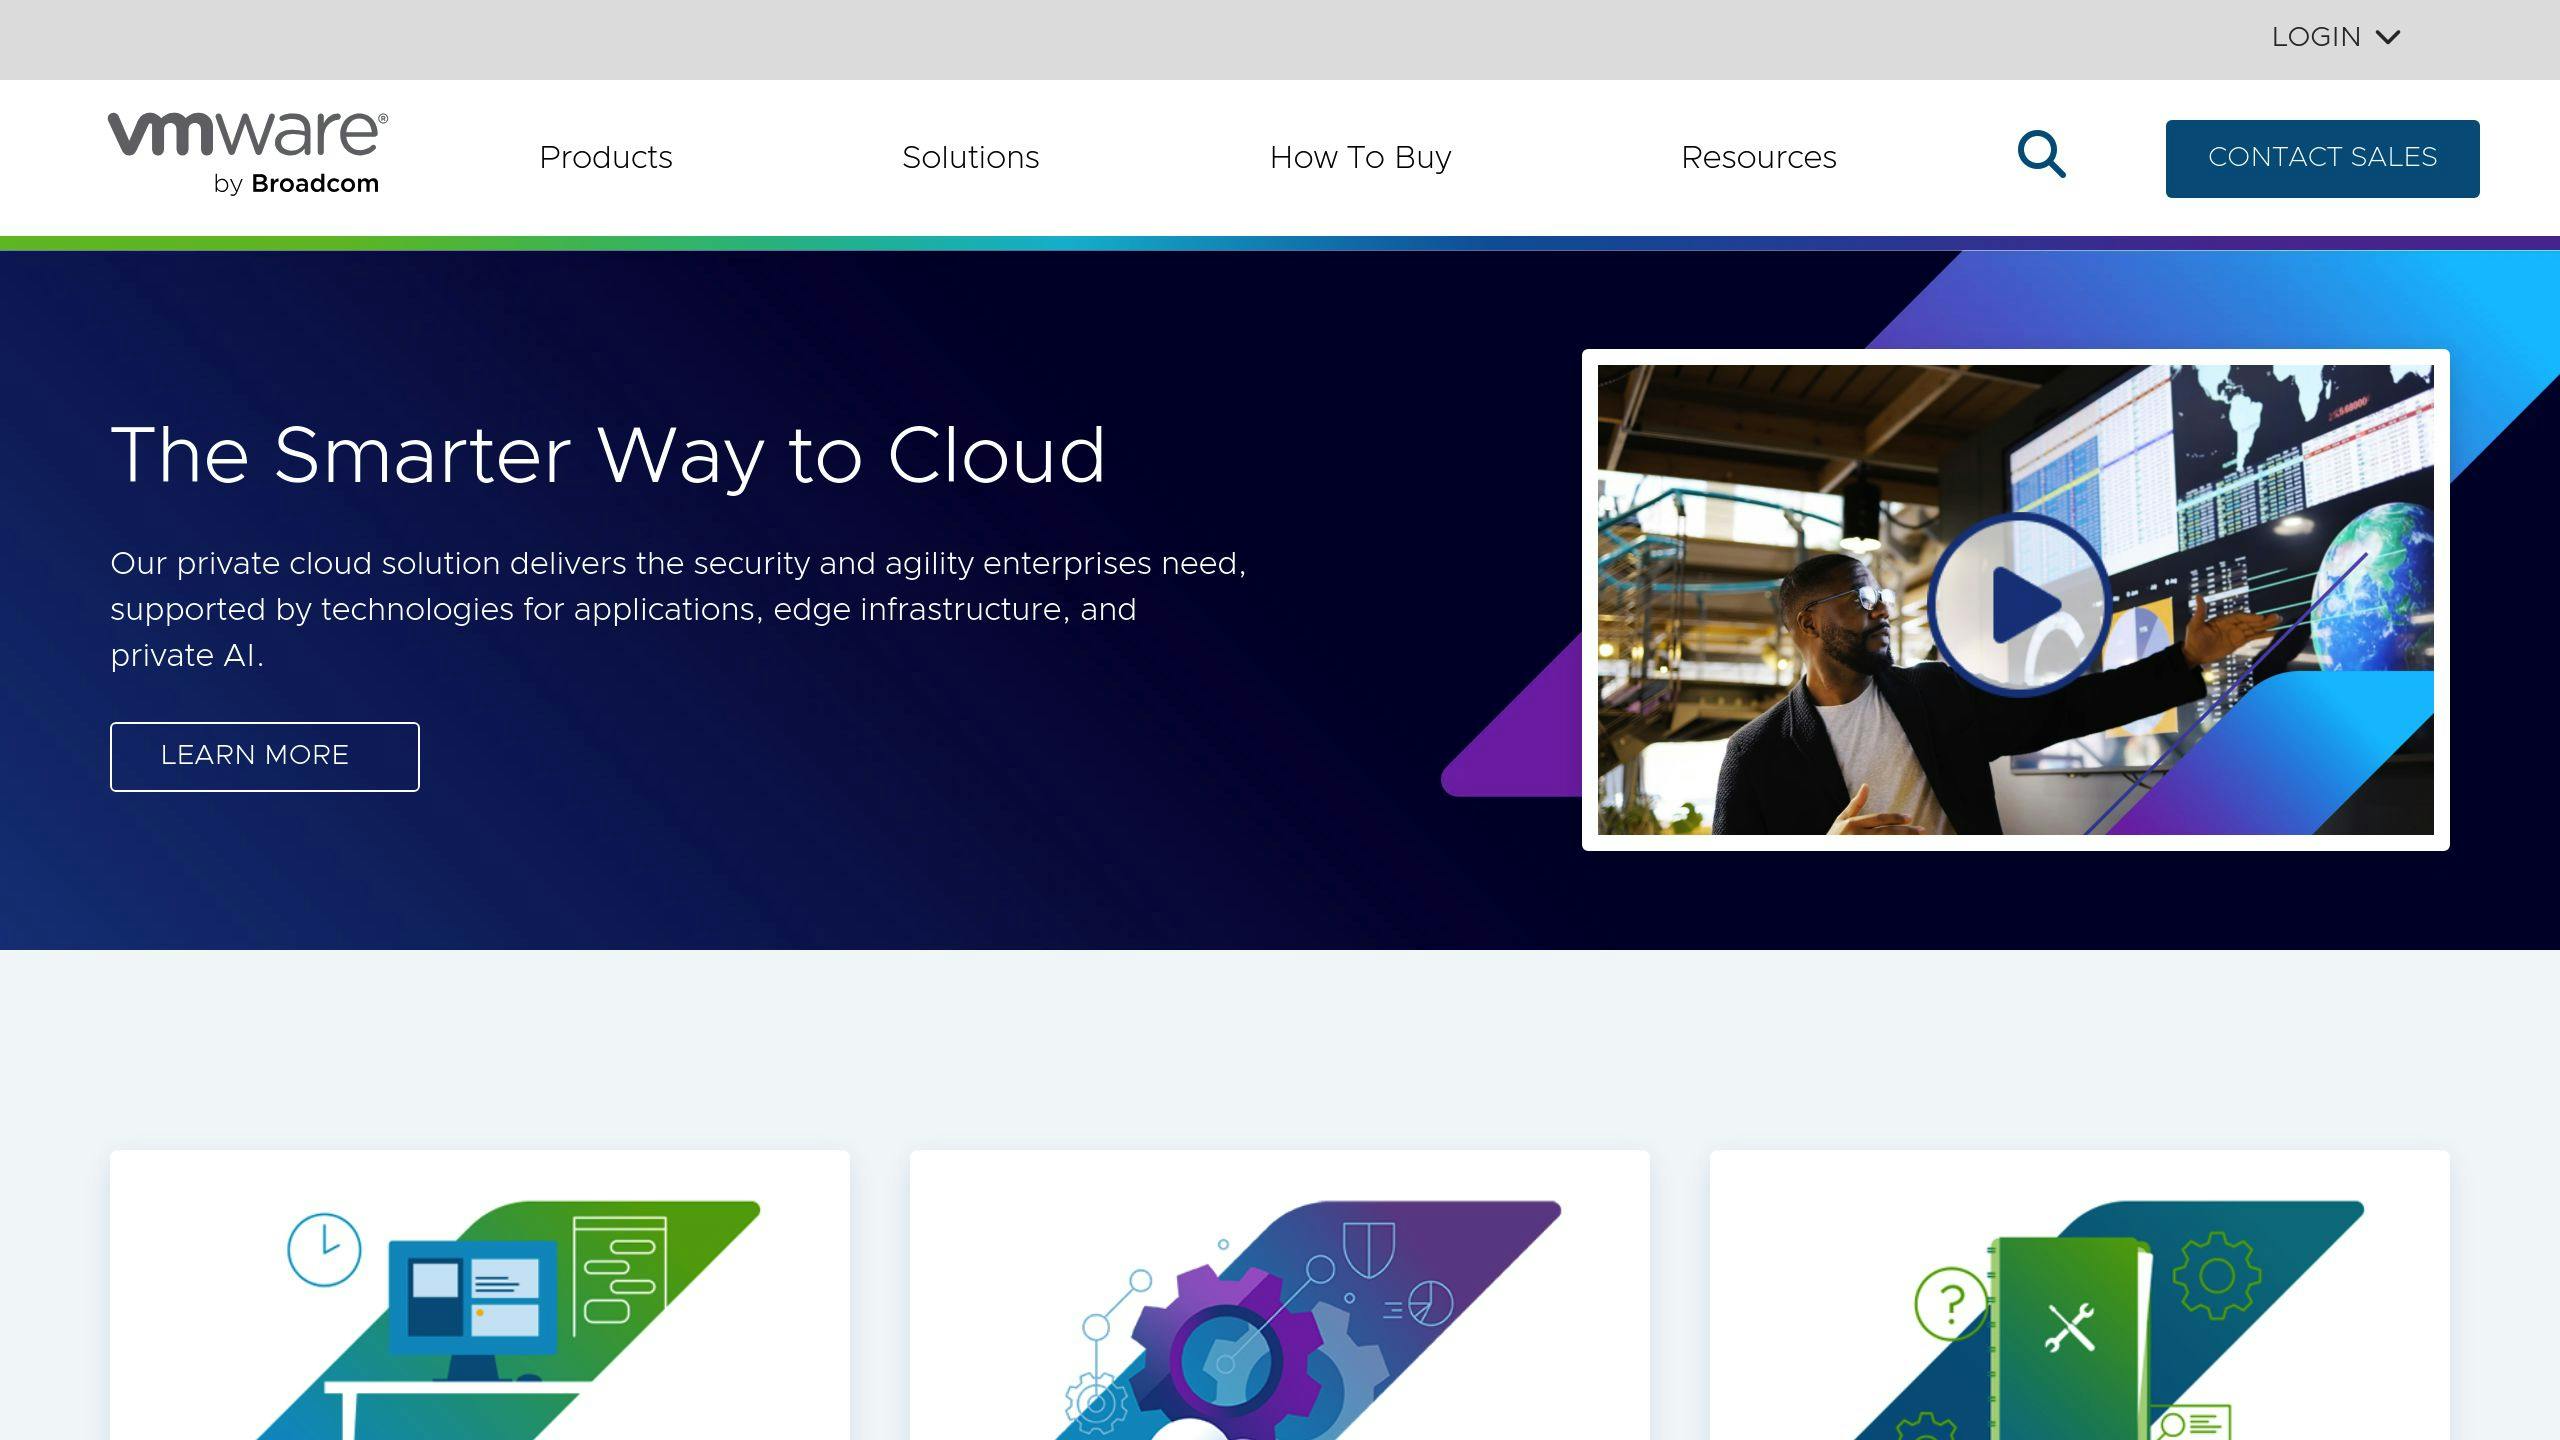The image size is (2560, 1440).
Task: Open the Resources menu
Action: [1758, 158]
